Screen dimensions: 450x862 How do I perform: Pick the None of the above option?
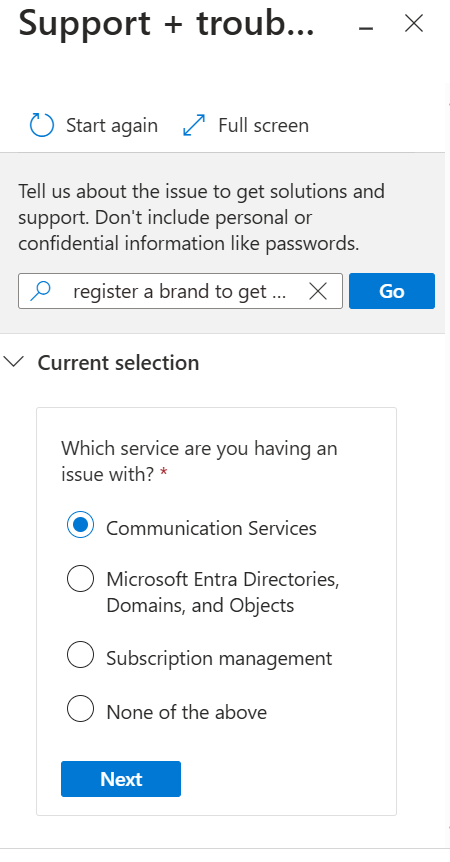(x=80, y=709)
